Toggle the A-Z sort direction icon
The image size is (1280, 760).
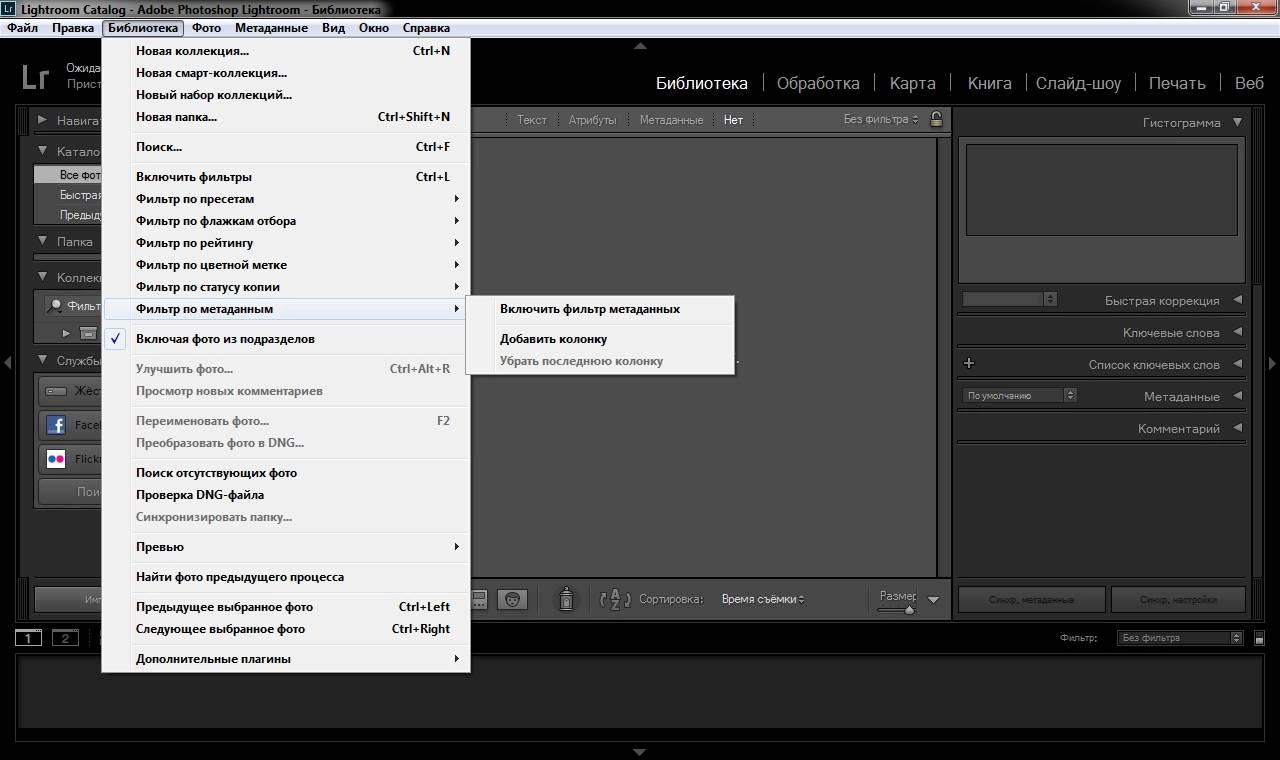click(x=615, y=599)
